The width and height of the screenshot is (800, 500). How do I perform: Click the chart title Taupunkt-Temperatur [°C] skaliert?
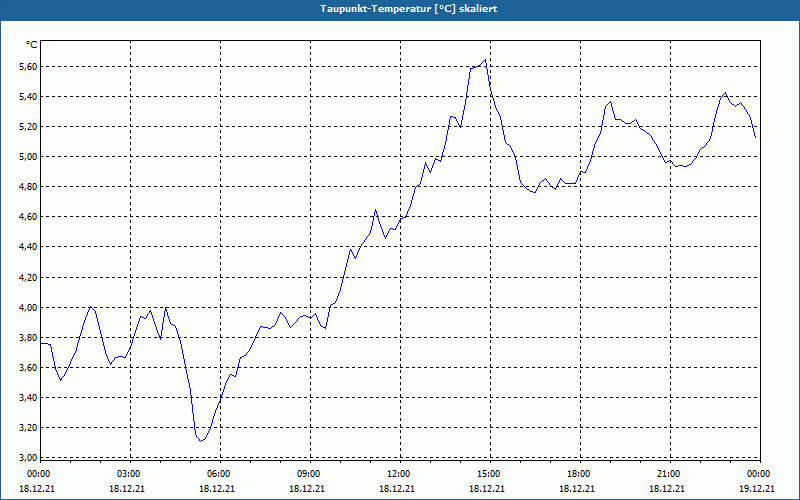click(x=409, y=9)
